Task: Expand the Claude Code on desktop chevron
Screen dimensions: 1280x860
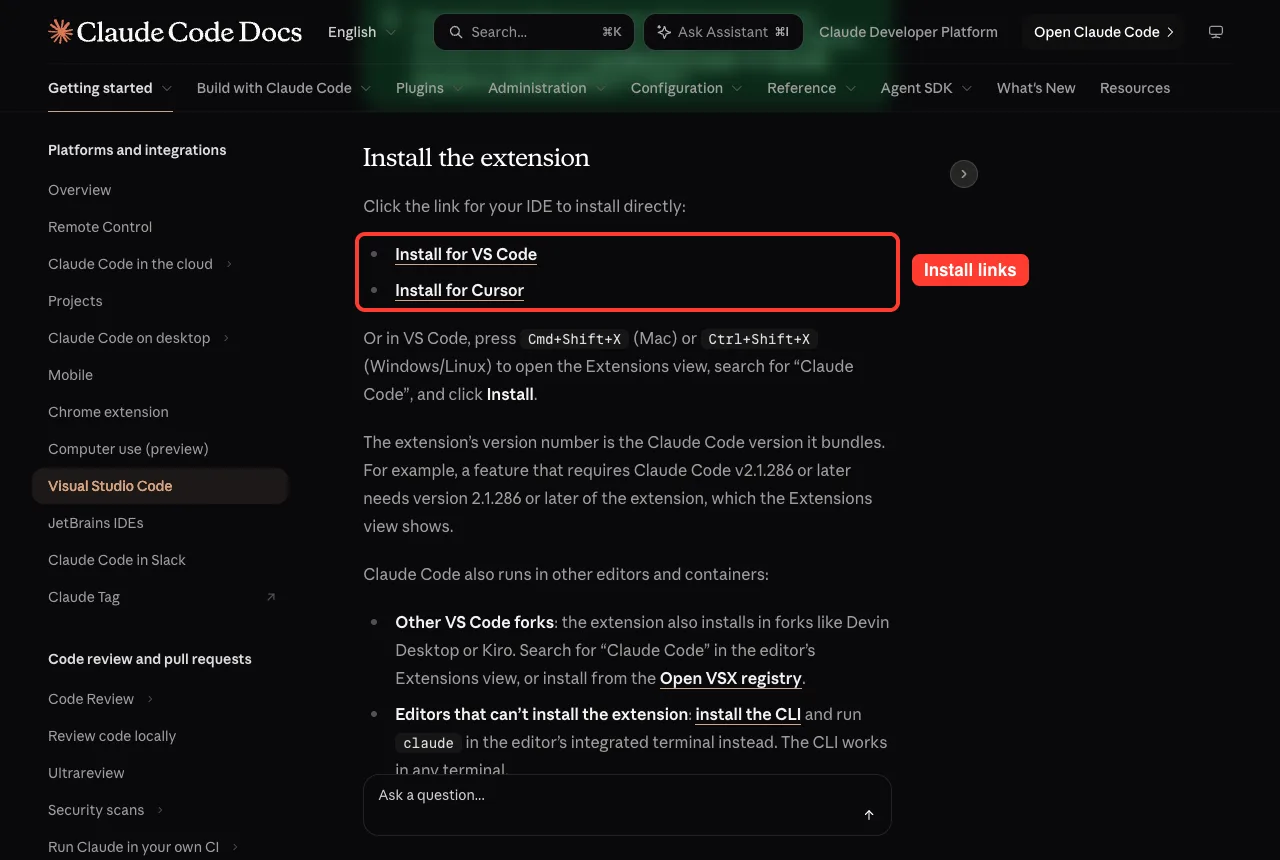Action: click(226, 338)
